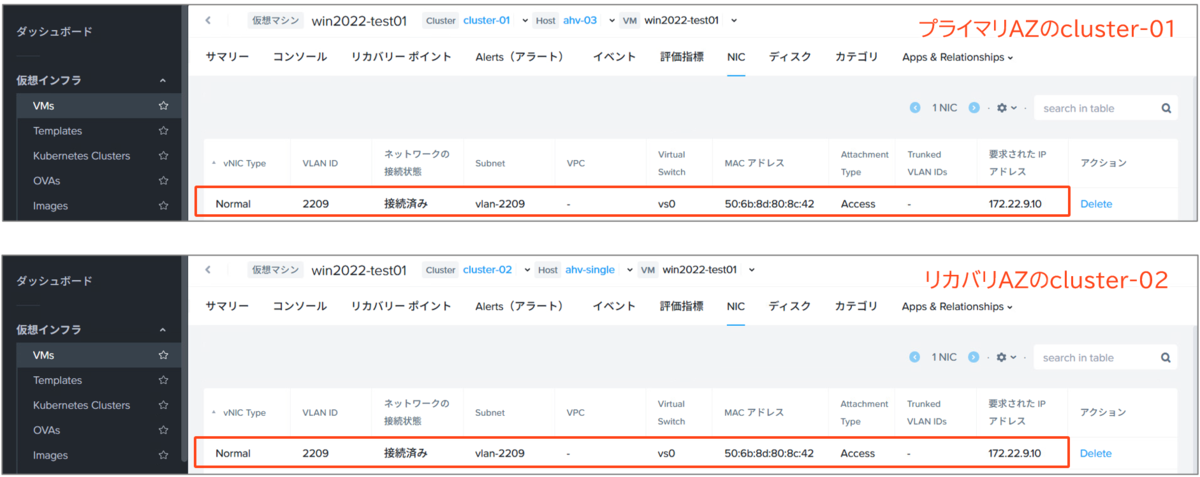
Task: Collapse 仮想インフラ section in cluster-02 screenshot
Action: [x=163, y=330]
